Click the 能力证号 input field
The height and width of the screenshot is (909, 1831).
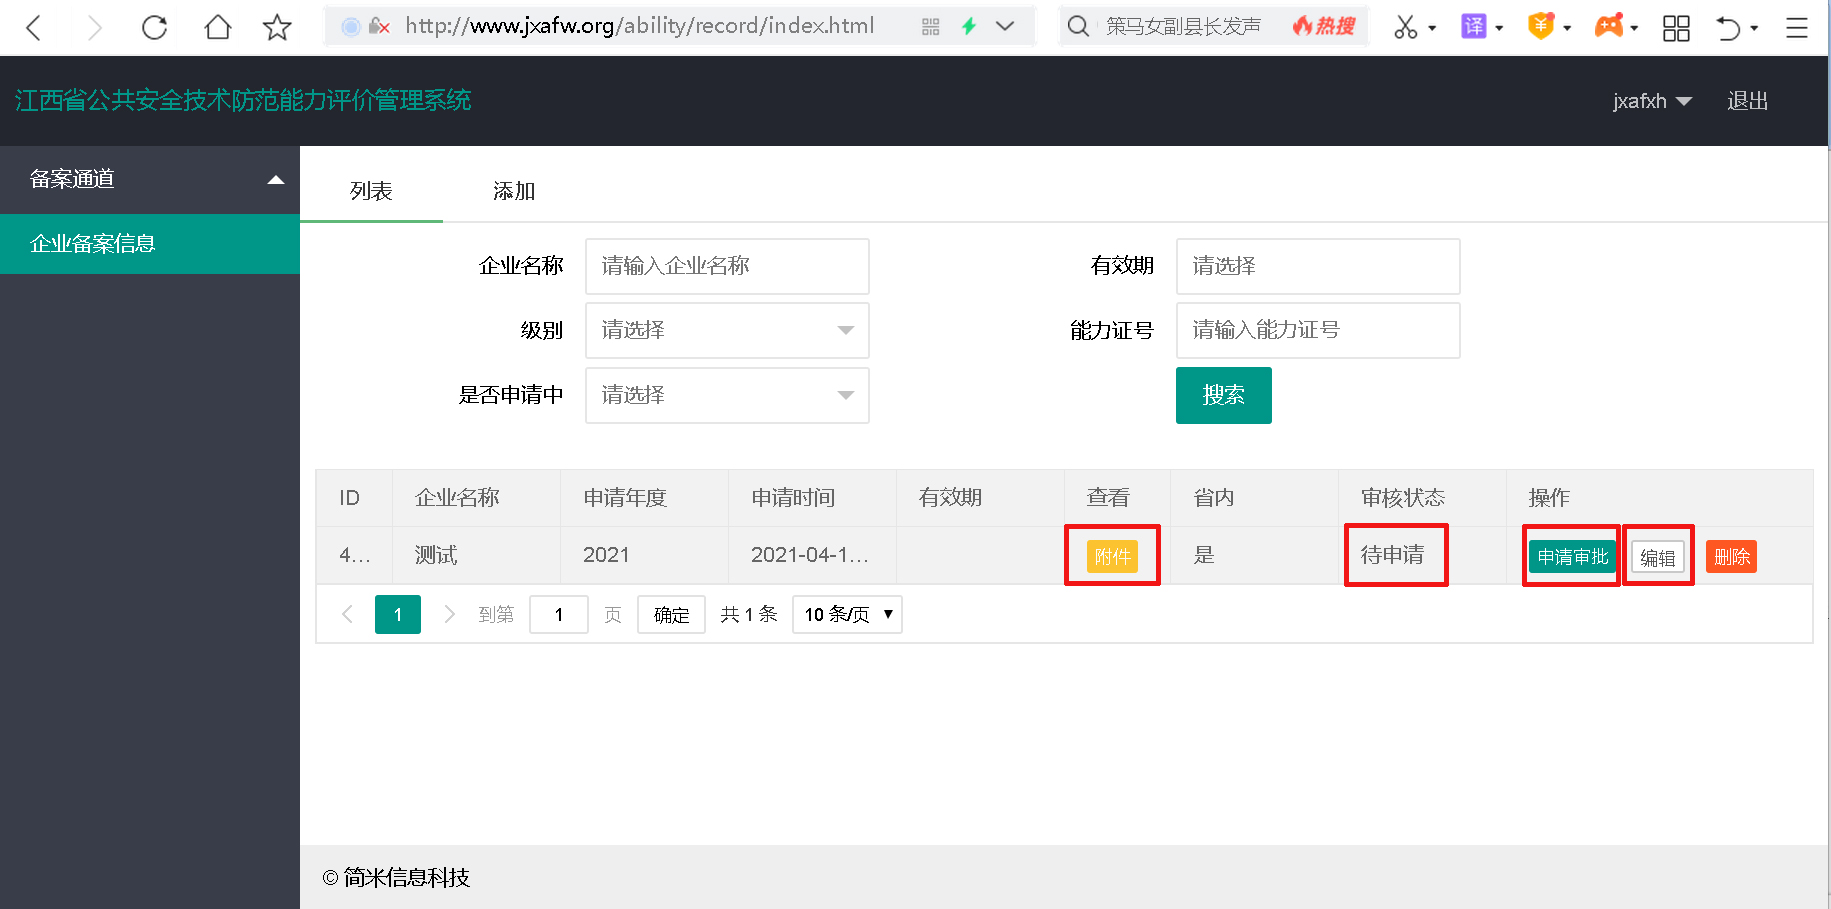(1318, 330)
